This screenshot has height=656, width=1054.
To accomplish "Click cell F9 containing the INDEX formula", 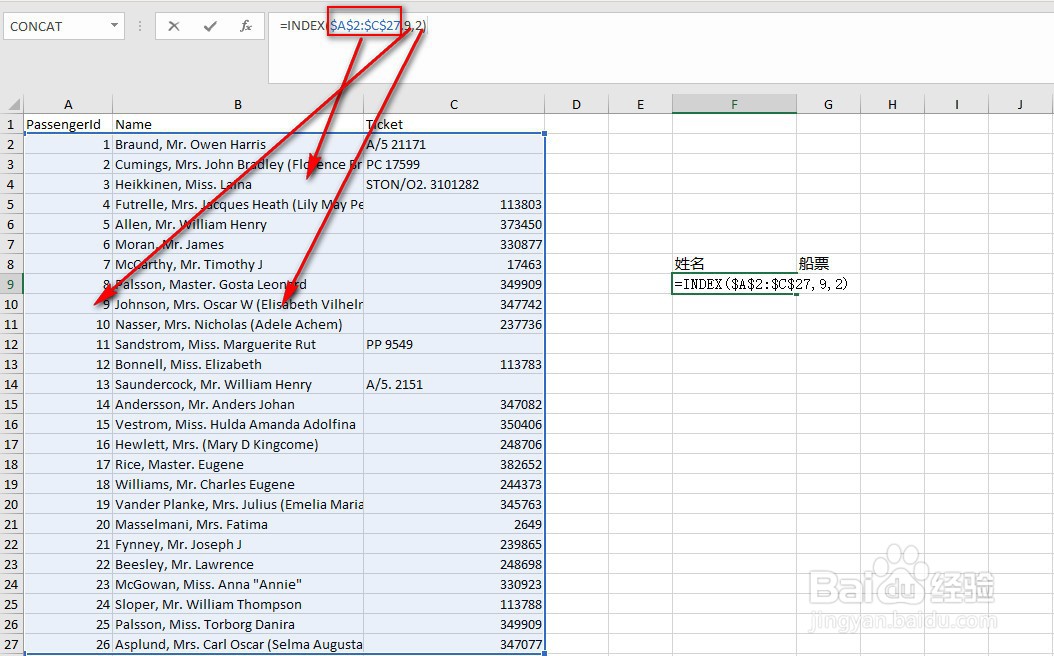I will [734, 284].
